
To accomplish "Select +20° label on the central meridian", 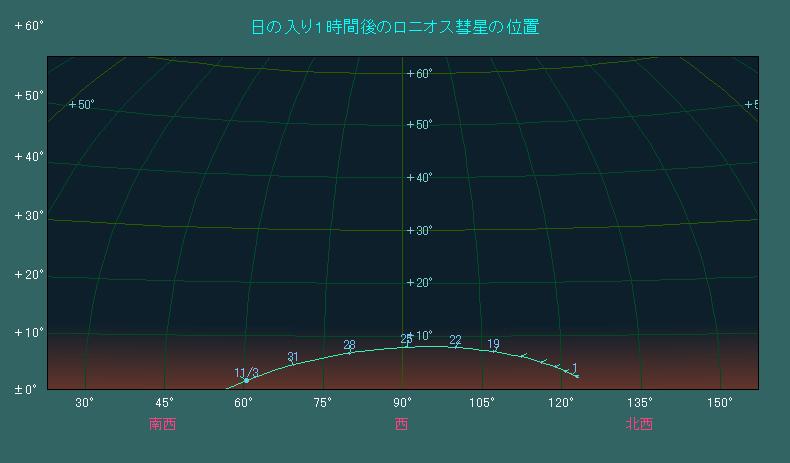I will [x=418, y=283].
